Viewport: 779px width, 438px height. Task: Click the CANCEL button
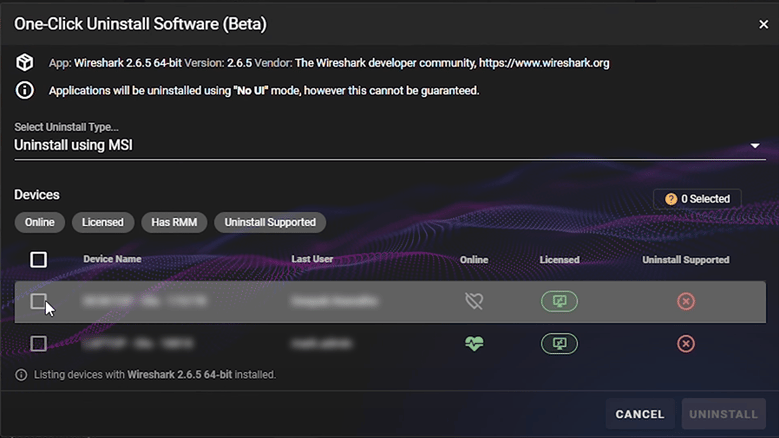[x=640, y=414]
